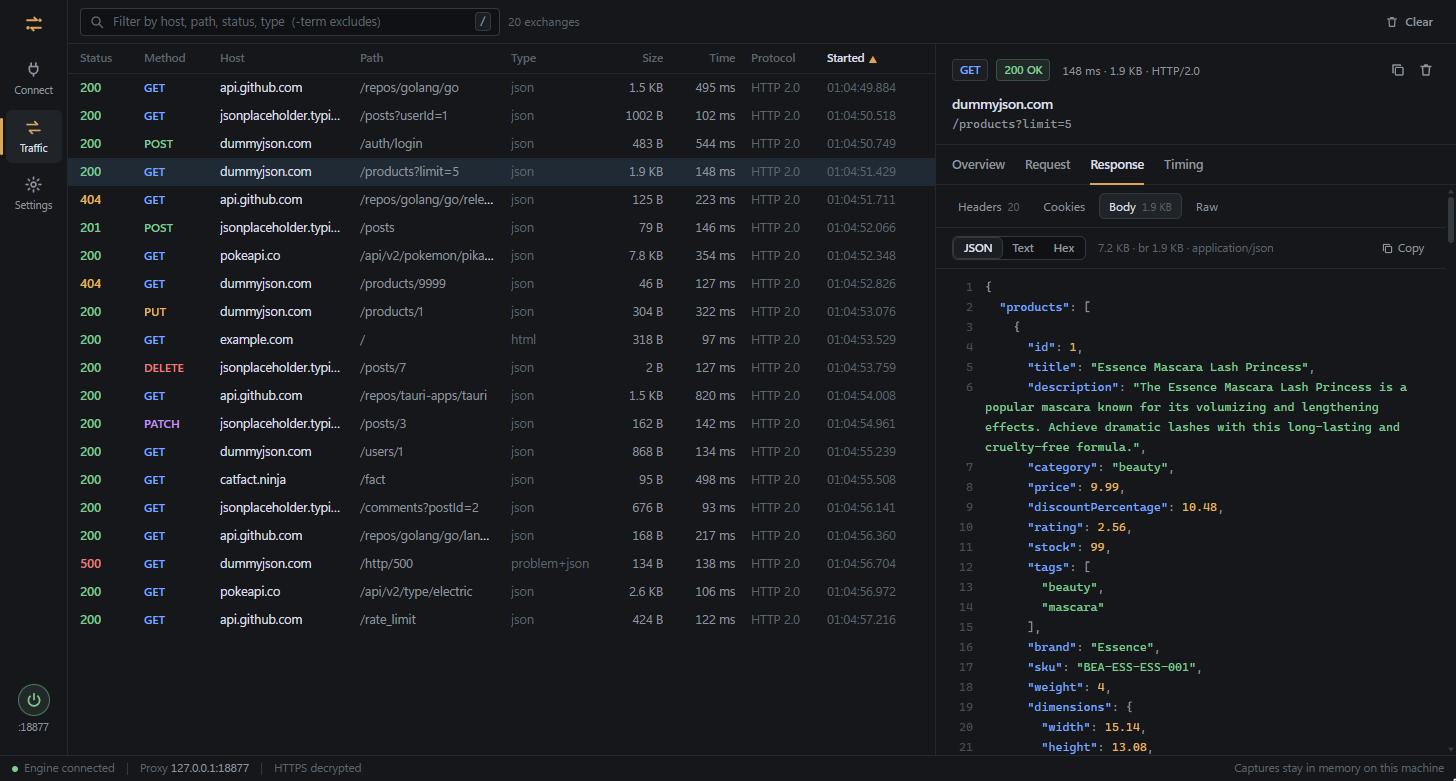
Task: Show the response Headers sub-tab
Action: [988, 207]
